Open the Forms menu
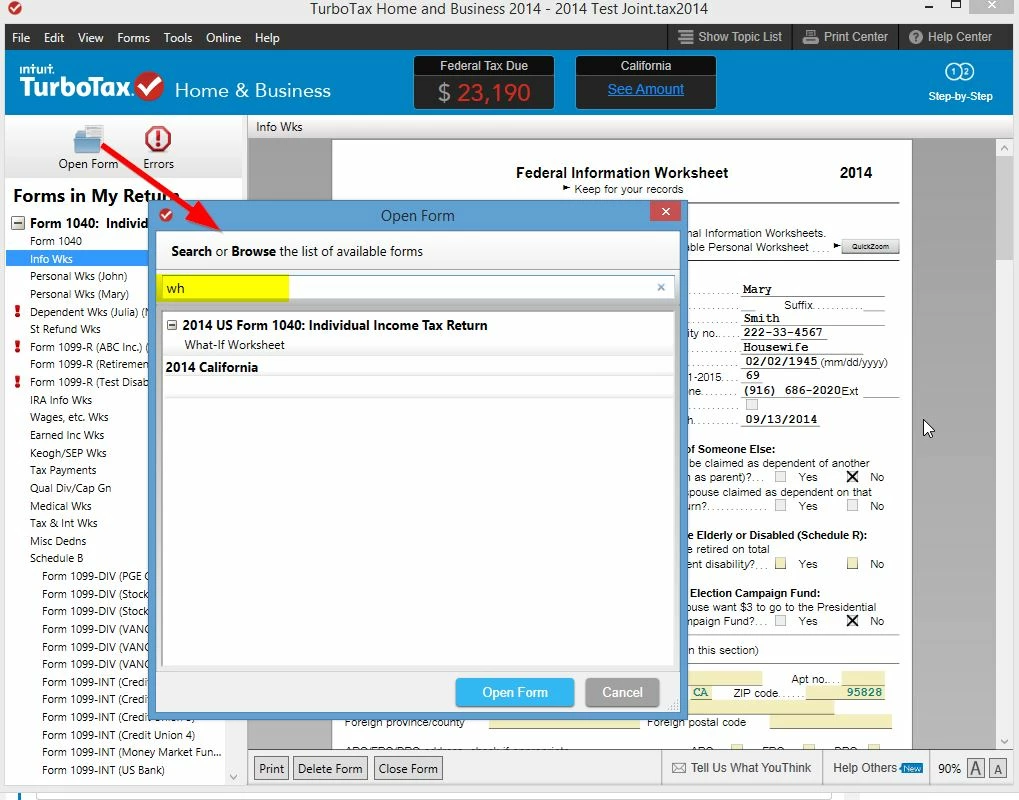The image size is (1019, 800). pyautogui.click(x=133, y=38)
